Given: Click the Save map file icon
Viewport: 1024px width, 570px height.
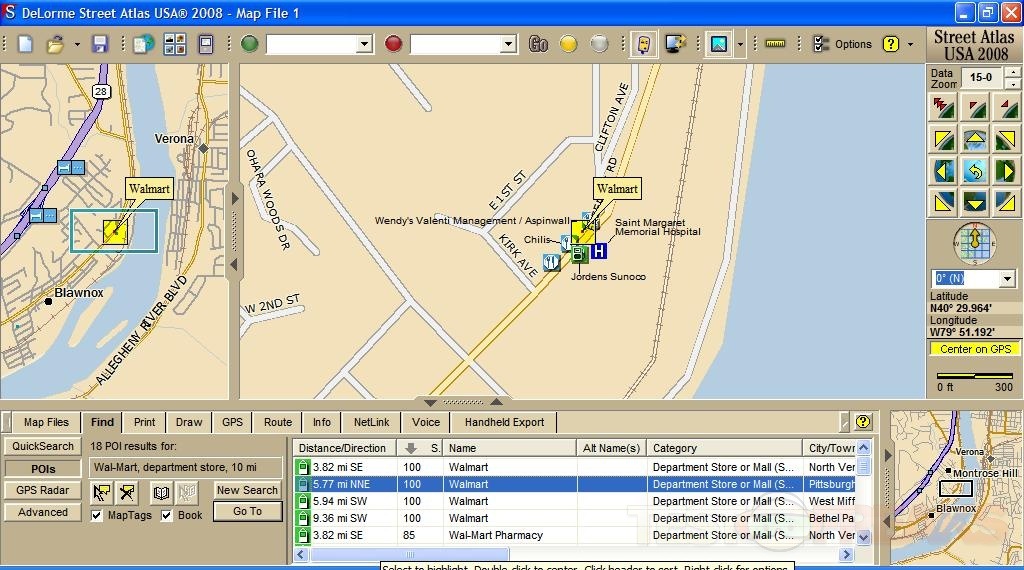Looking at the screenshot, I should click(99, 44).
